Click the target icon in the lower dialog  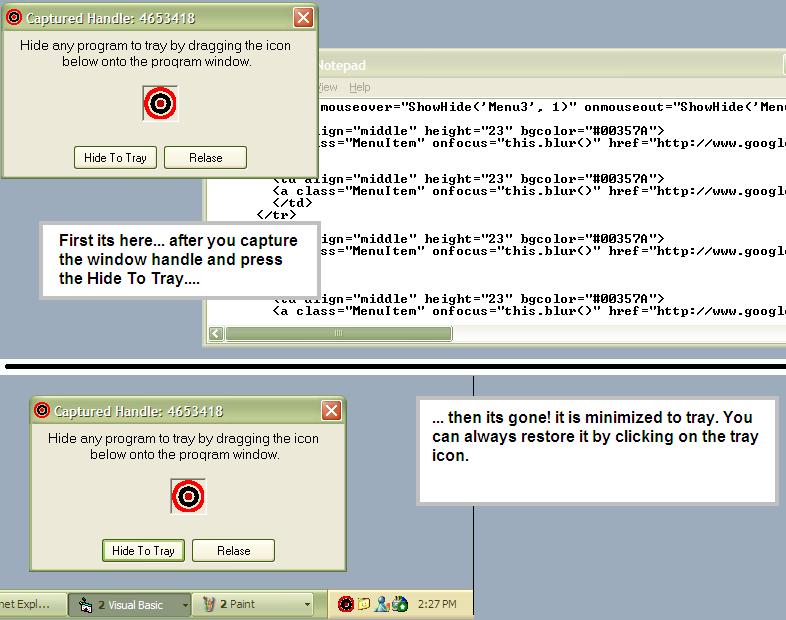187,496
